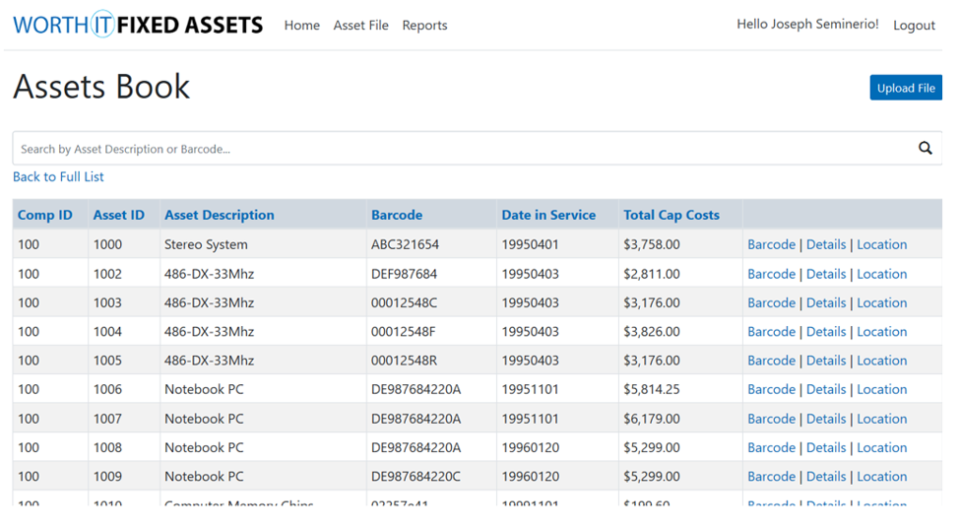View Details for asset 1000 Stereo System
960x528 pixels.
click(825, 244)
